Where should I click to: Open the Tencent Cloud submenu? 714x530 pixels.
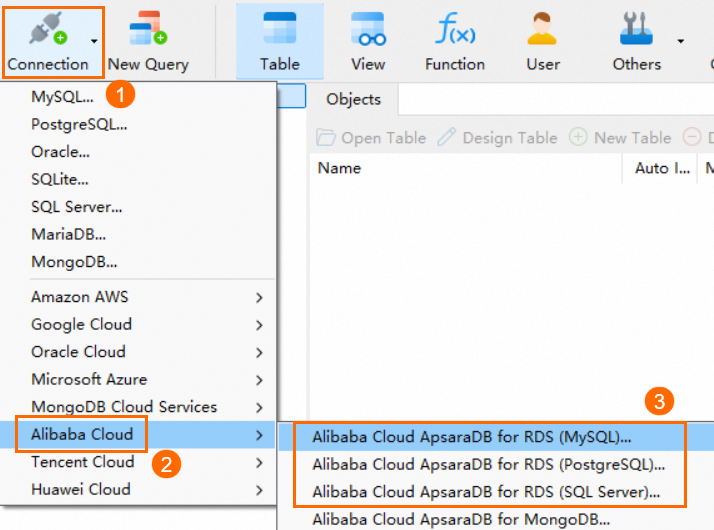[x=138, y=462]
